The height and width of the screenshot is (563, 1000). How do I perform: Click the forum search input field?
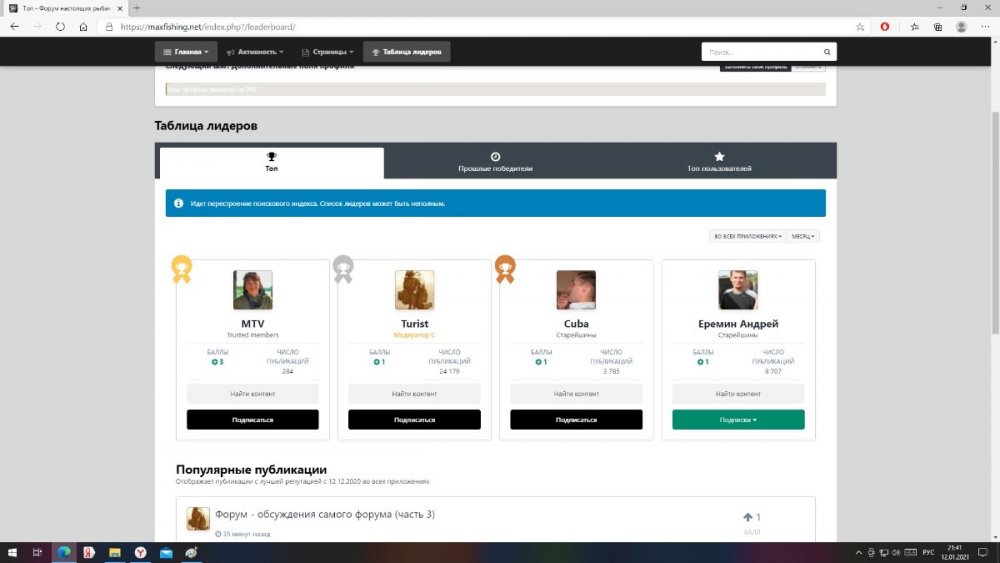coord(760,52)
